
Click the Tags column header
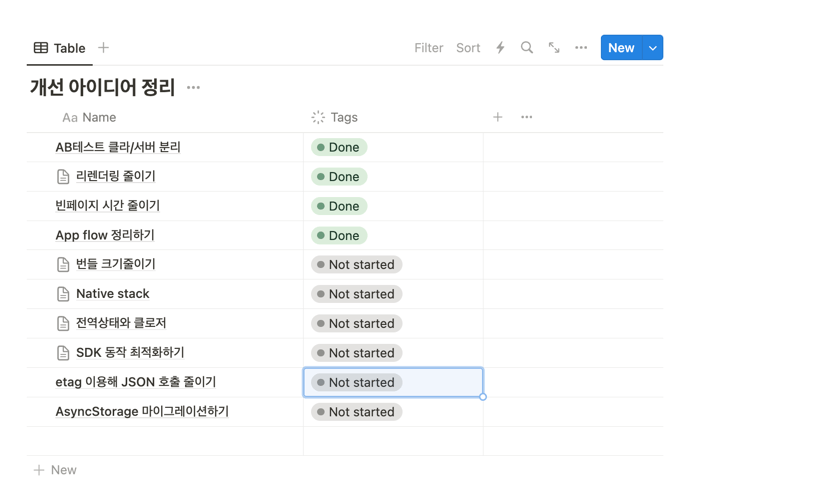pyautogui.click(x=343, y=117)
